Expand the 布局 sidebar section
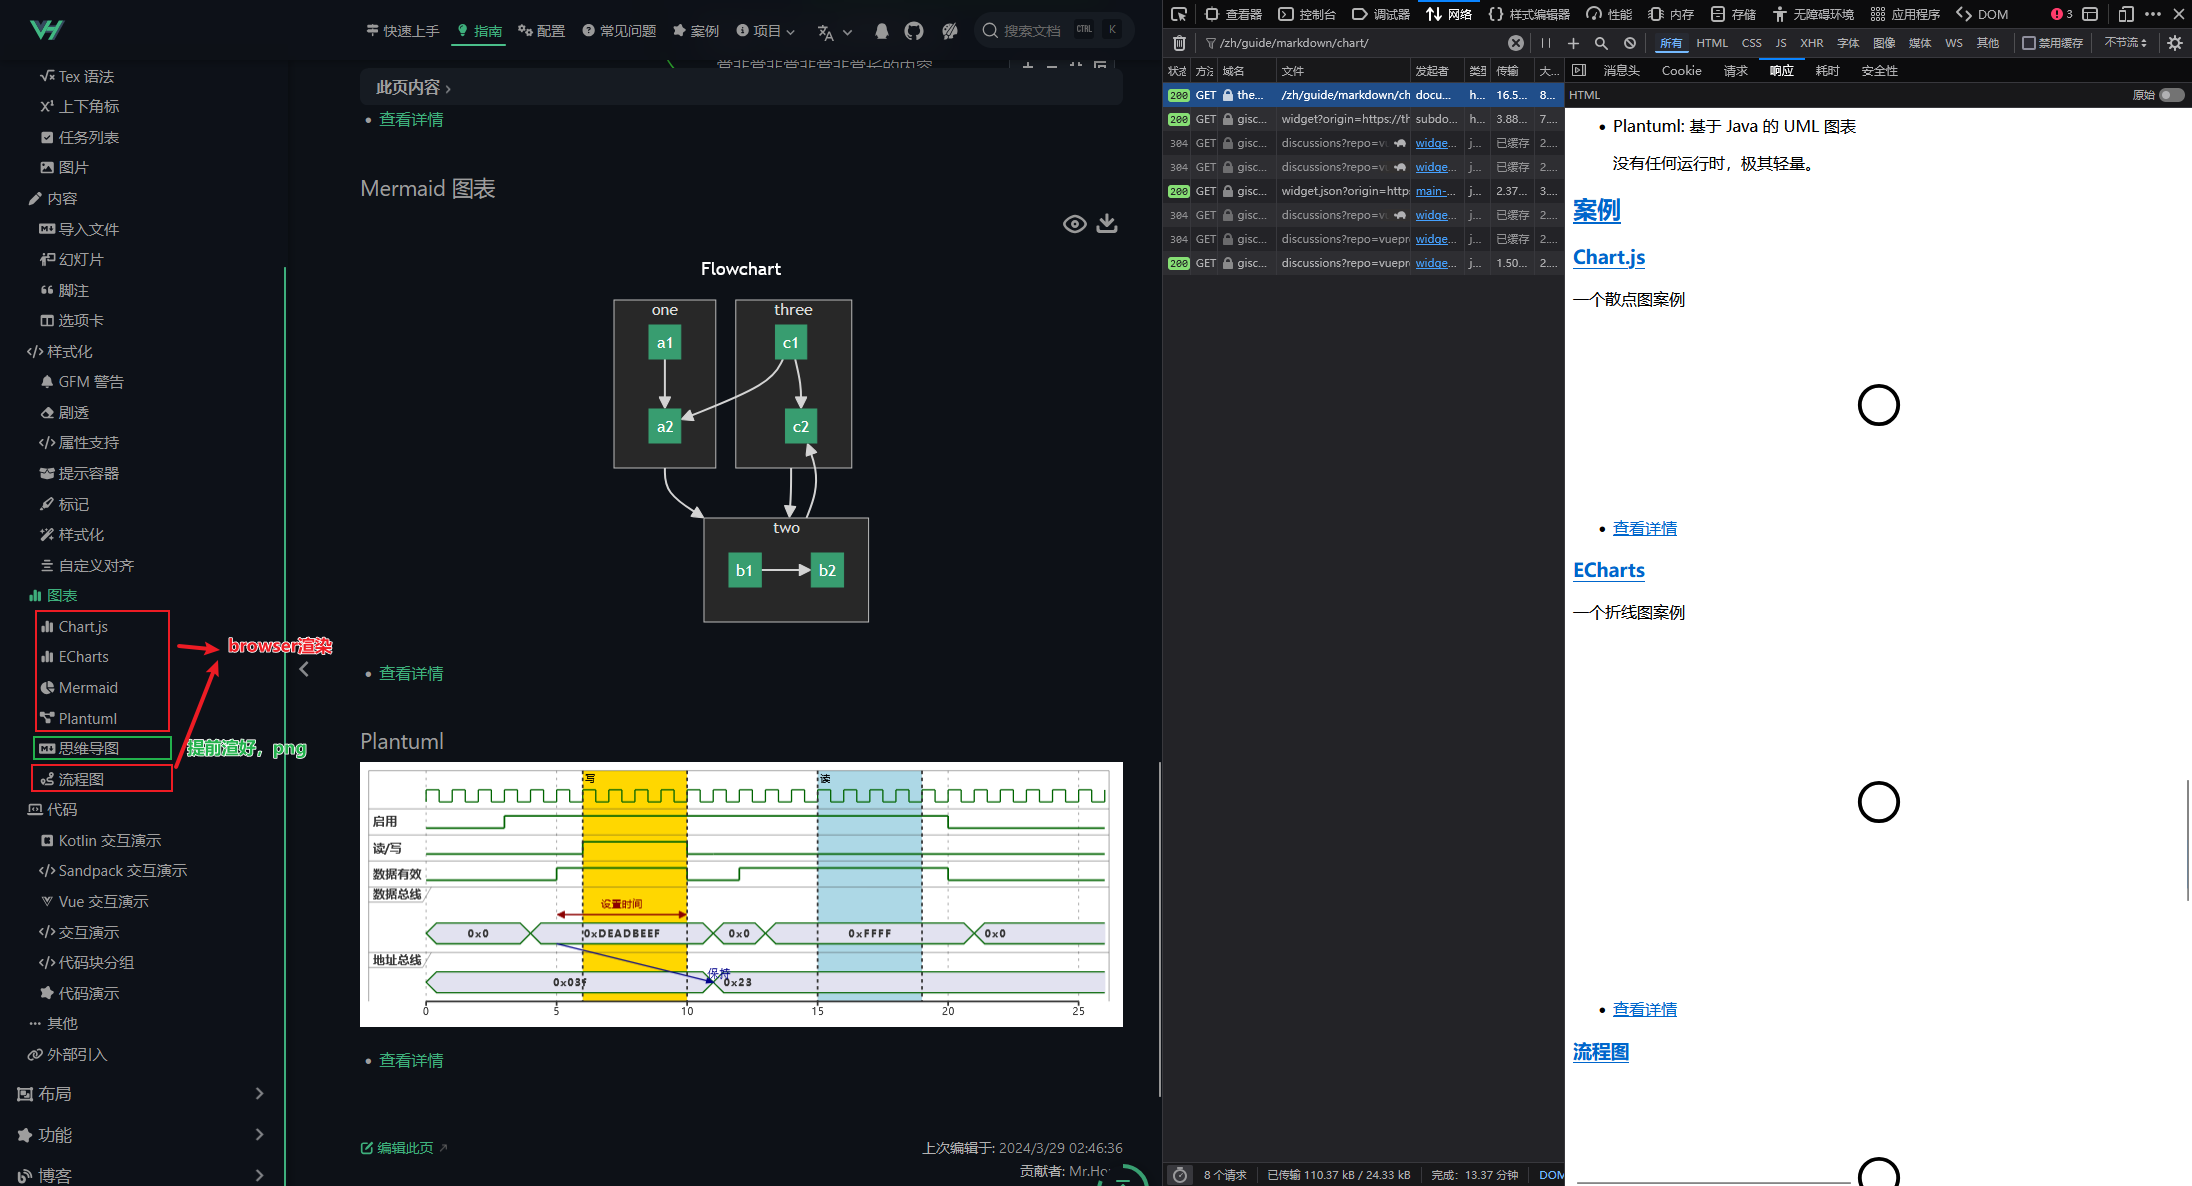The height and width of the screenshot is (1186, 2192). point(140,1094)
